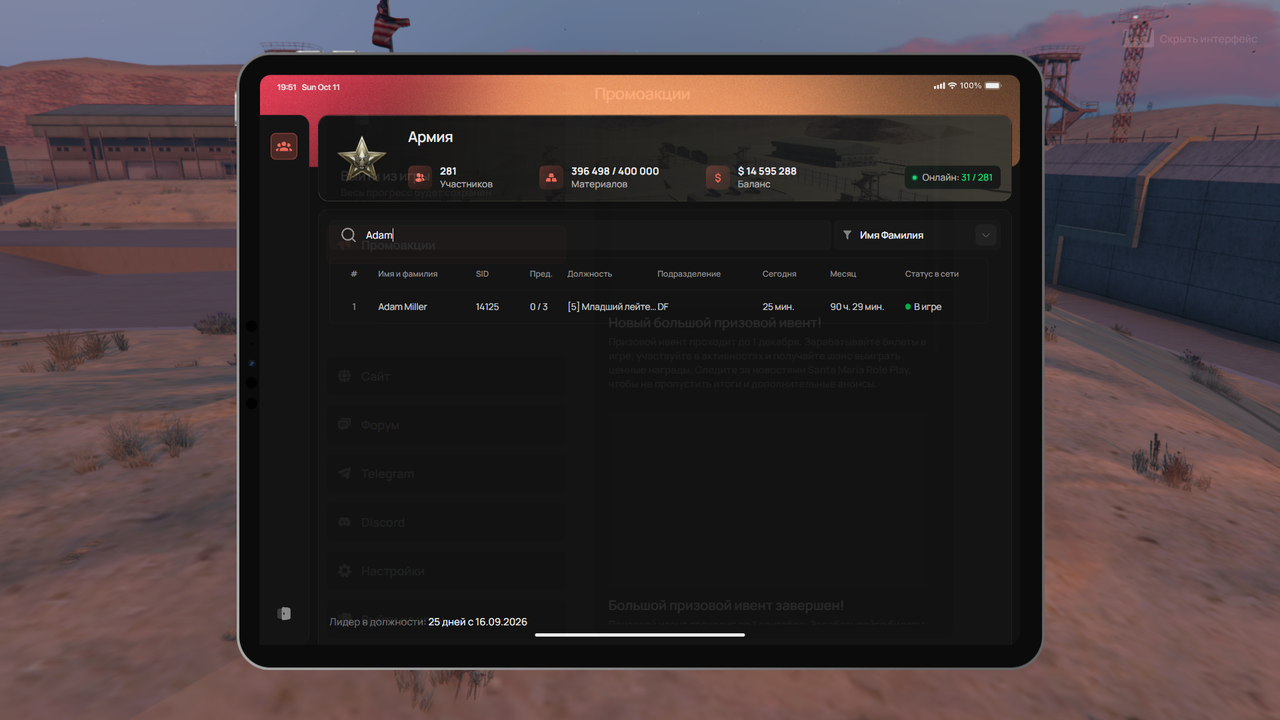Expand the filter chevron arrow

pyautogui.click(x=986, y=235)
